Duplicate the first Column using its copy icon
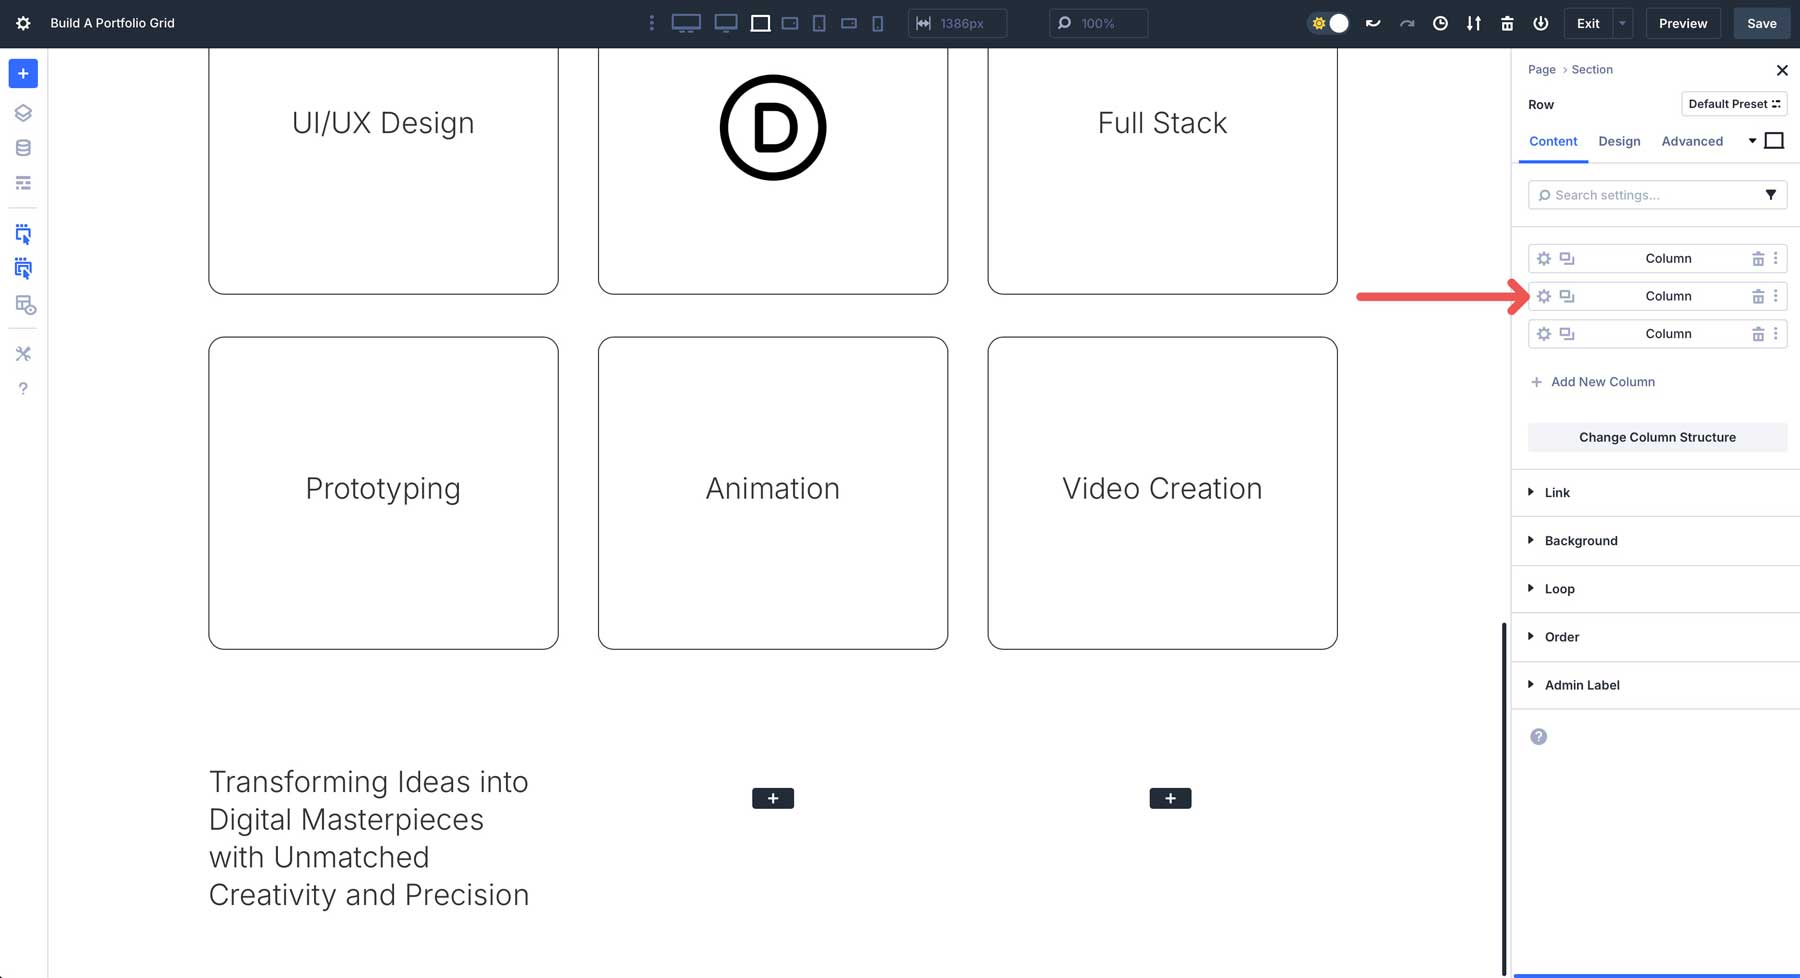The height and width of the screenshot is (978, 1800). tap(1566, 258)
